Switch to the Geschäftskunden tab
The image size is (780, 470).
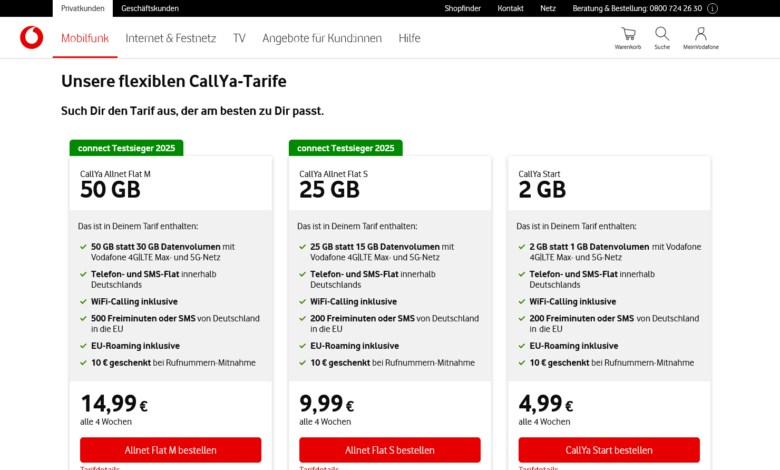[150, 8]
